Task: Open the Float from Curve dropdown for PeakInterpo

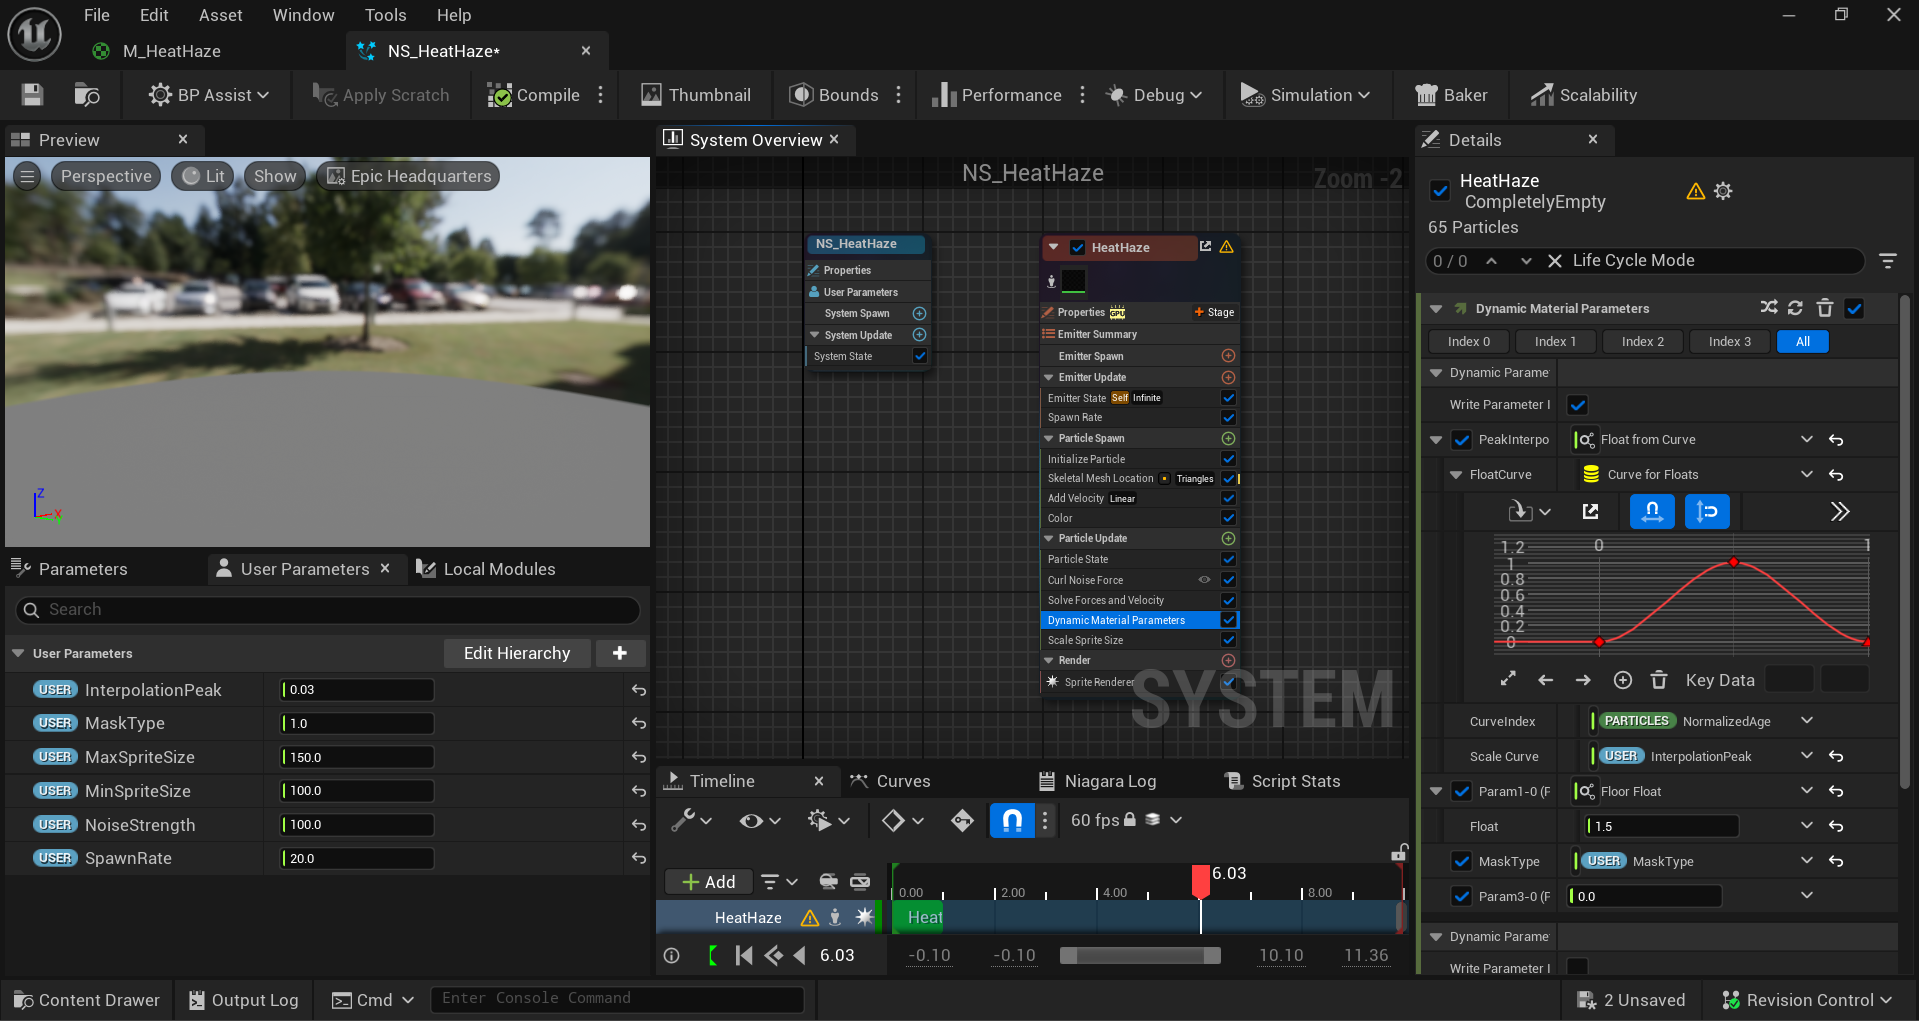Action: click(1806, 439)
